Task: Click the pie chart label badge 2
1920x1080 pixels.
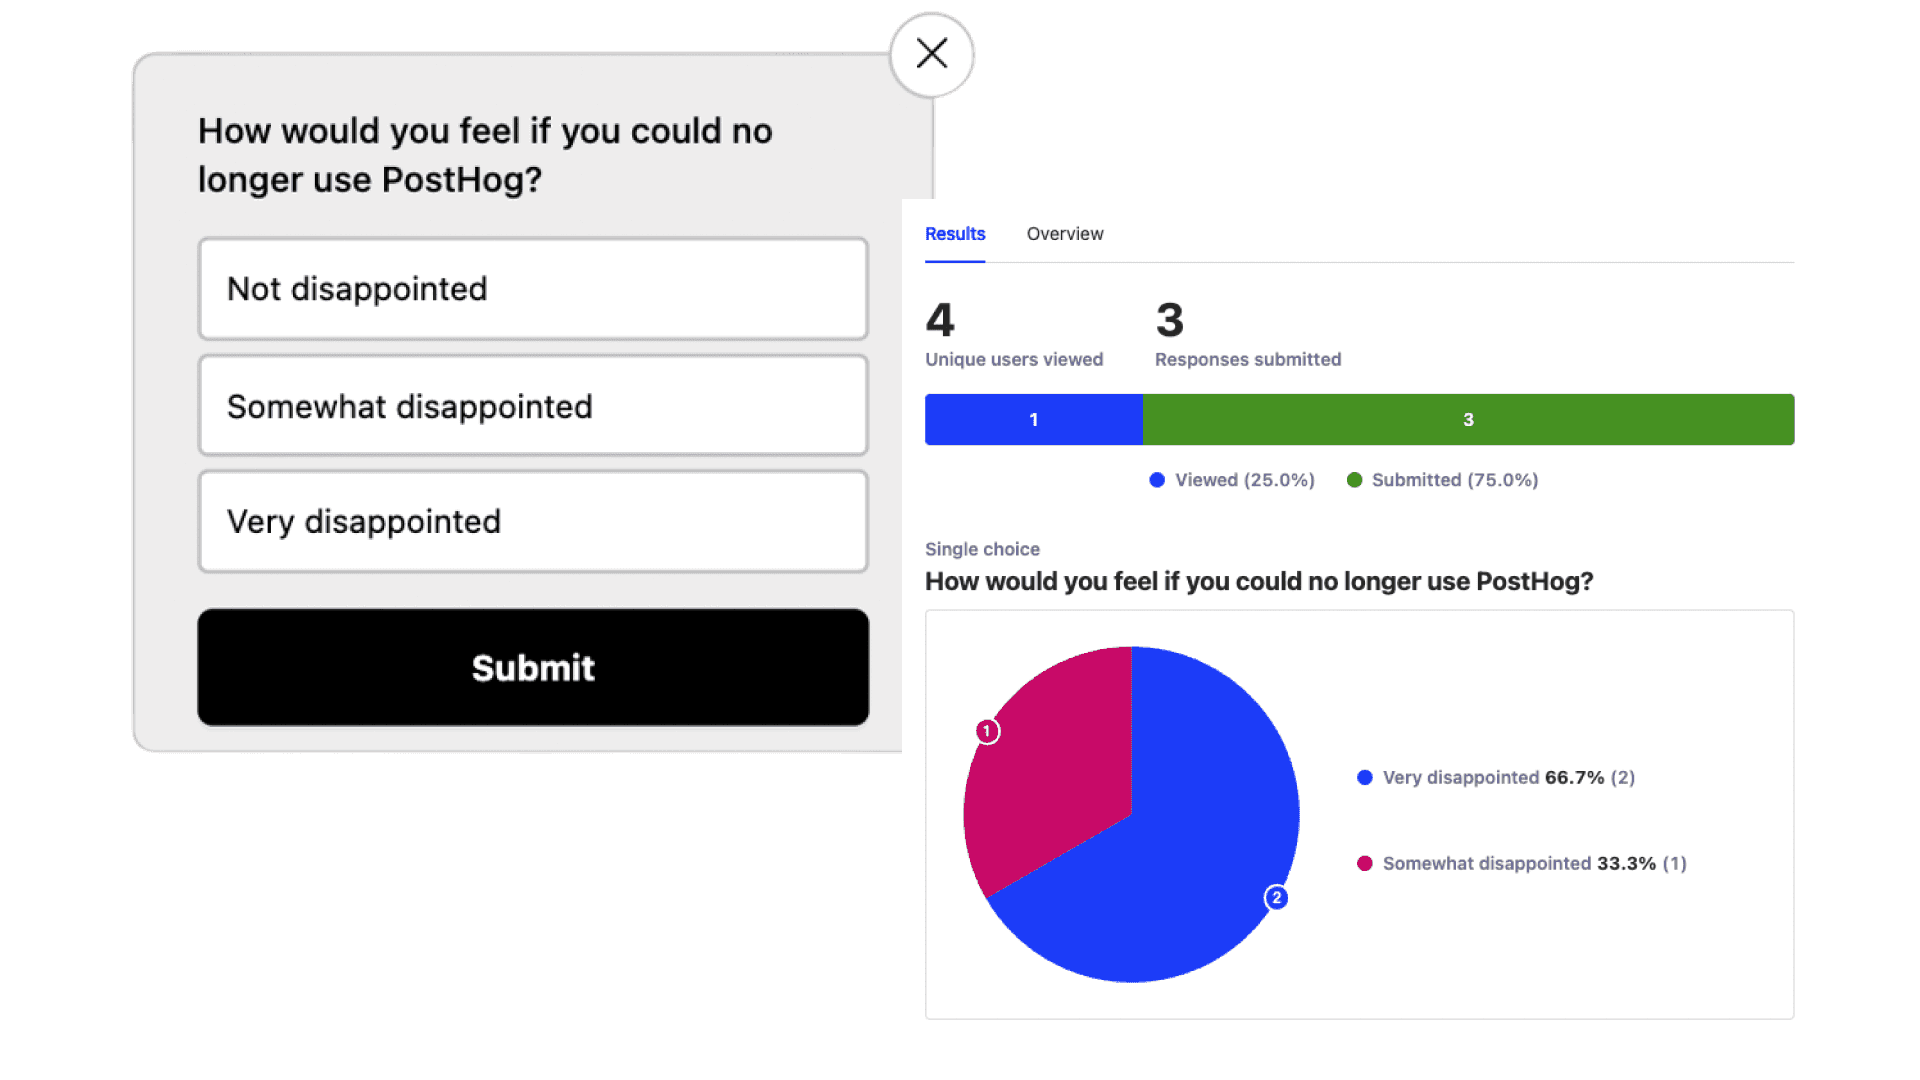Action: 1276,898
